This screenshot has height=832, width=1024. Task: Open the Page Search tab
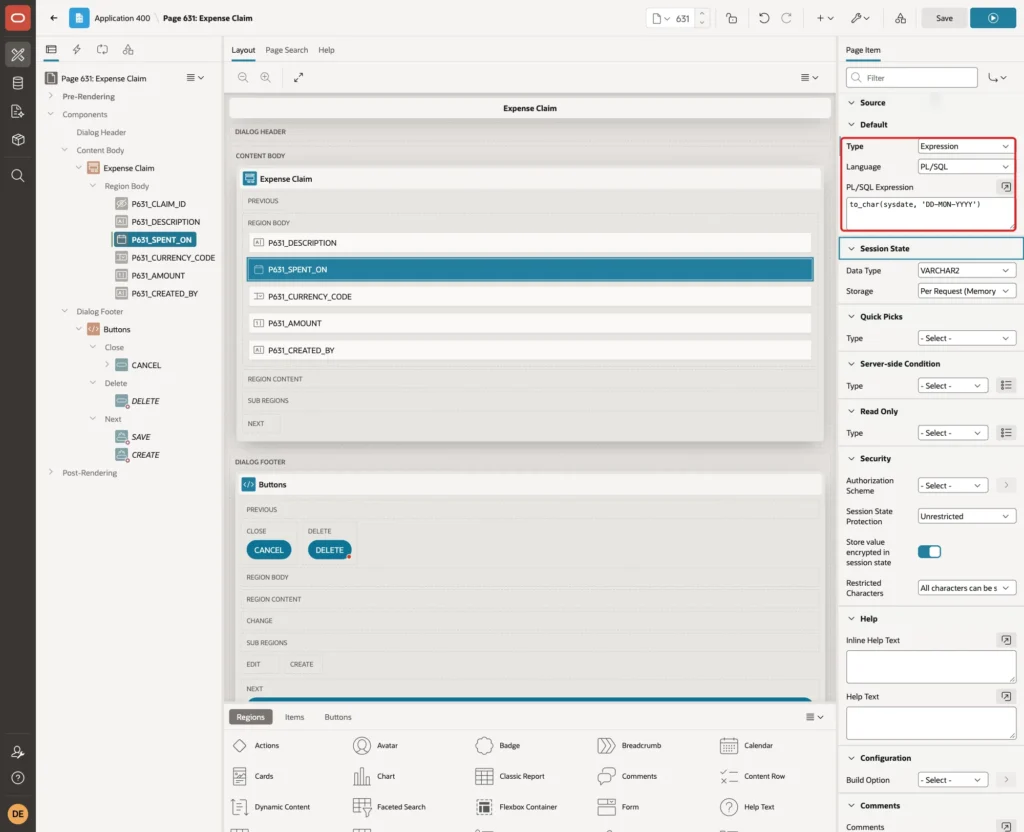pyautogui.click(x=287, y=50)
